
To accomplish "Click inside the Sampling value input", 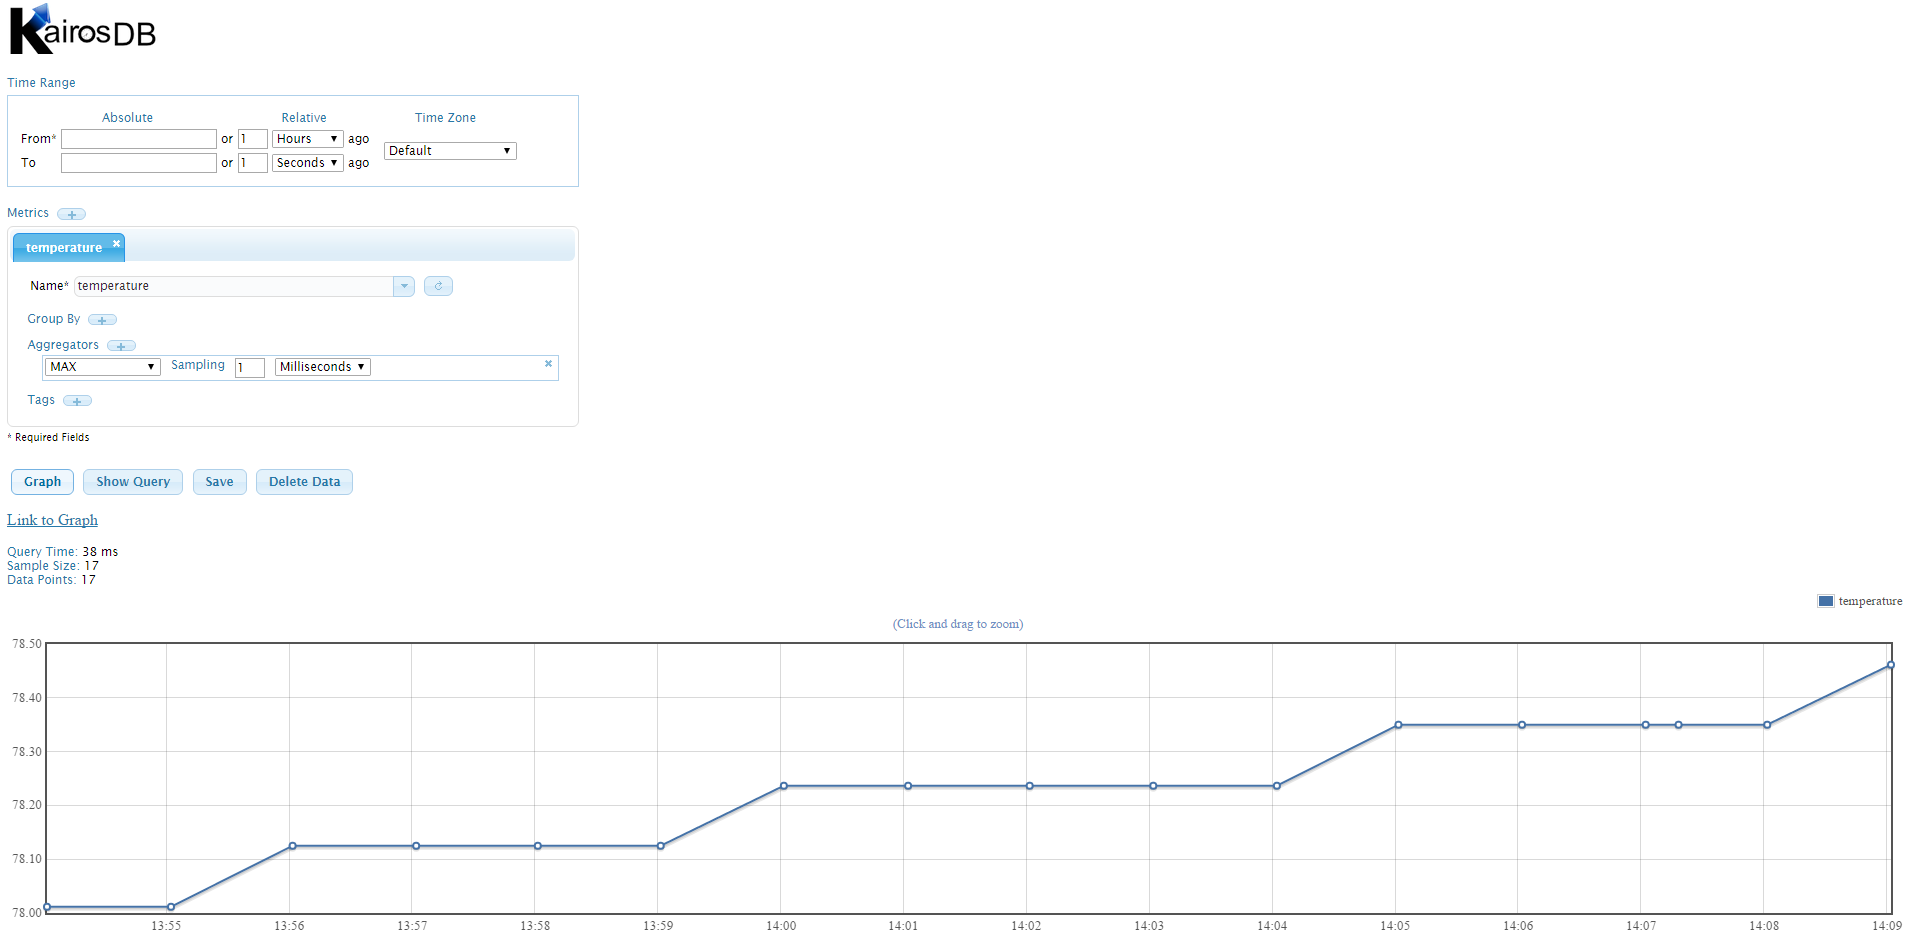I will pos(249,367).
